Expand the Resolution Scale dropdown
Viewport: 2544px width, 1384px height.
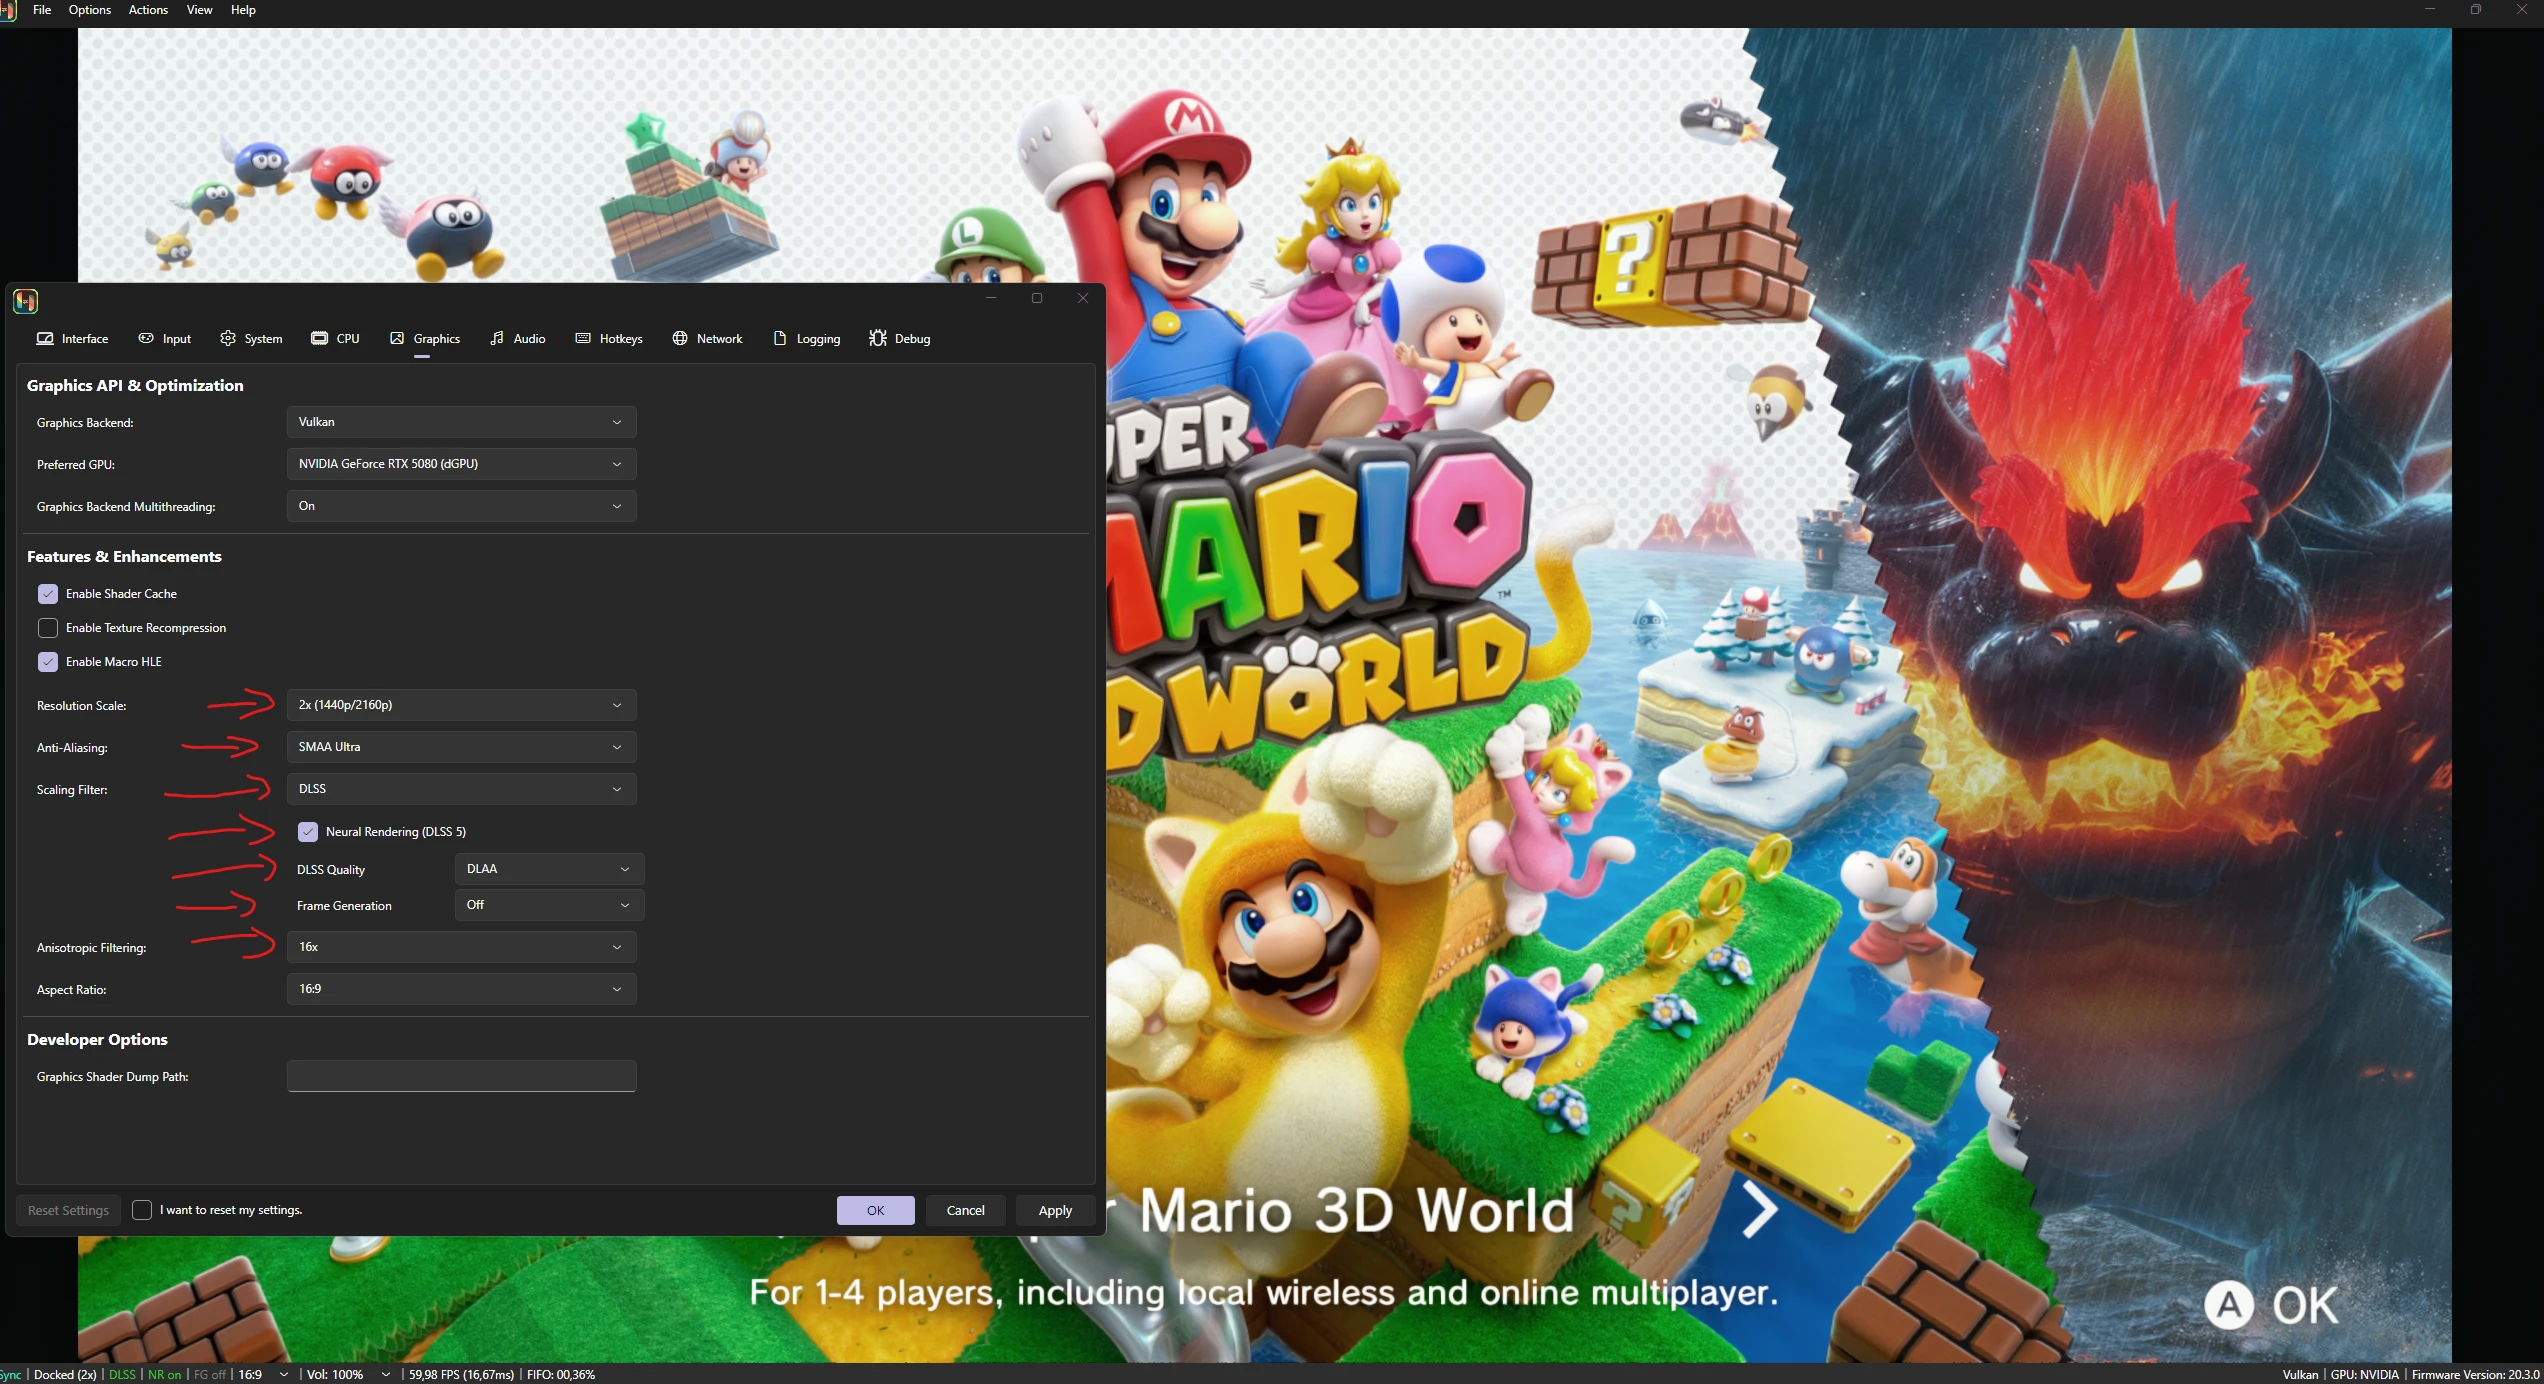click(x=461, y=705)
